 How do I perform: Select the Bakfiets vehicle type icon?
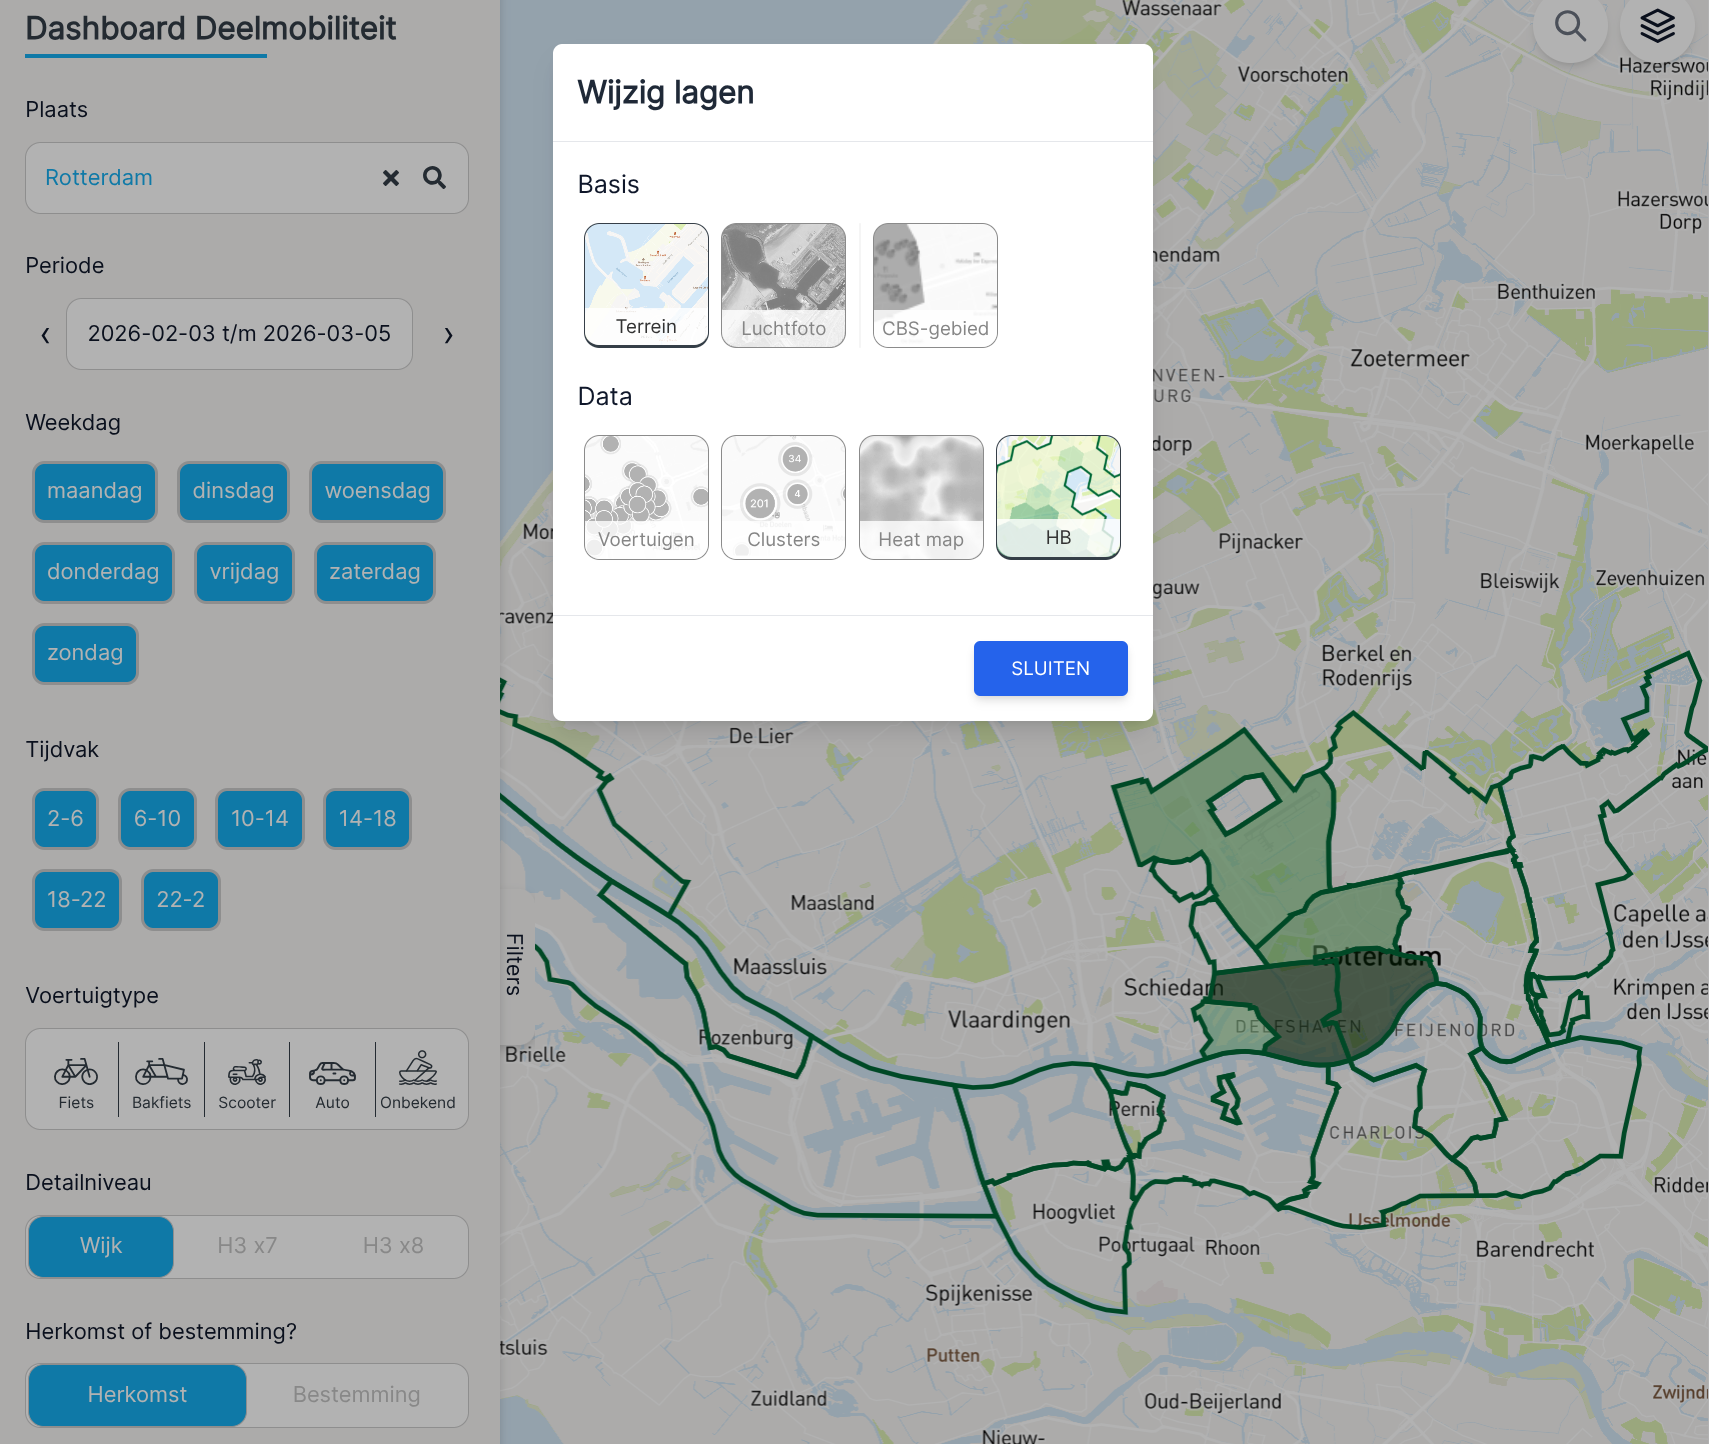[161, 1081]
